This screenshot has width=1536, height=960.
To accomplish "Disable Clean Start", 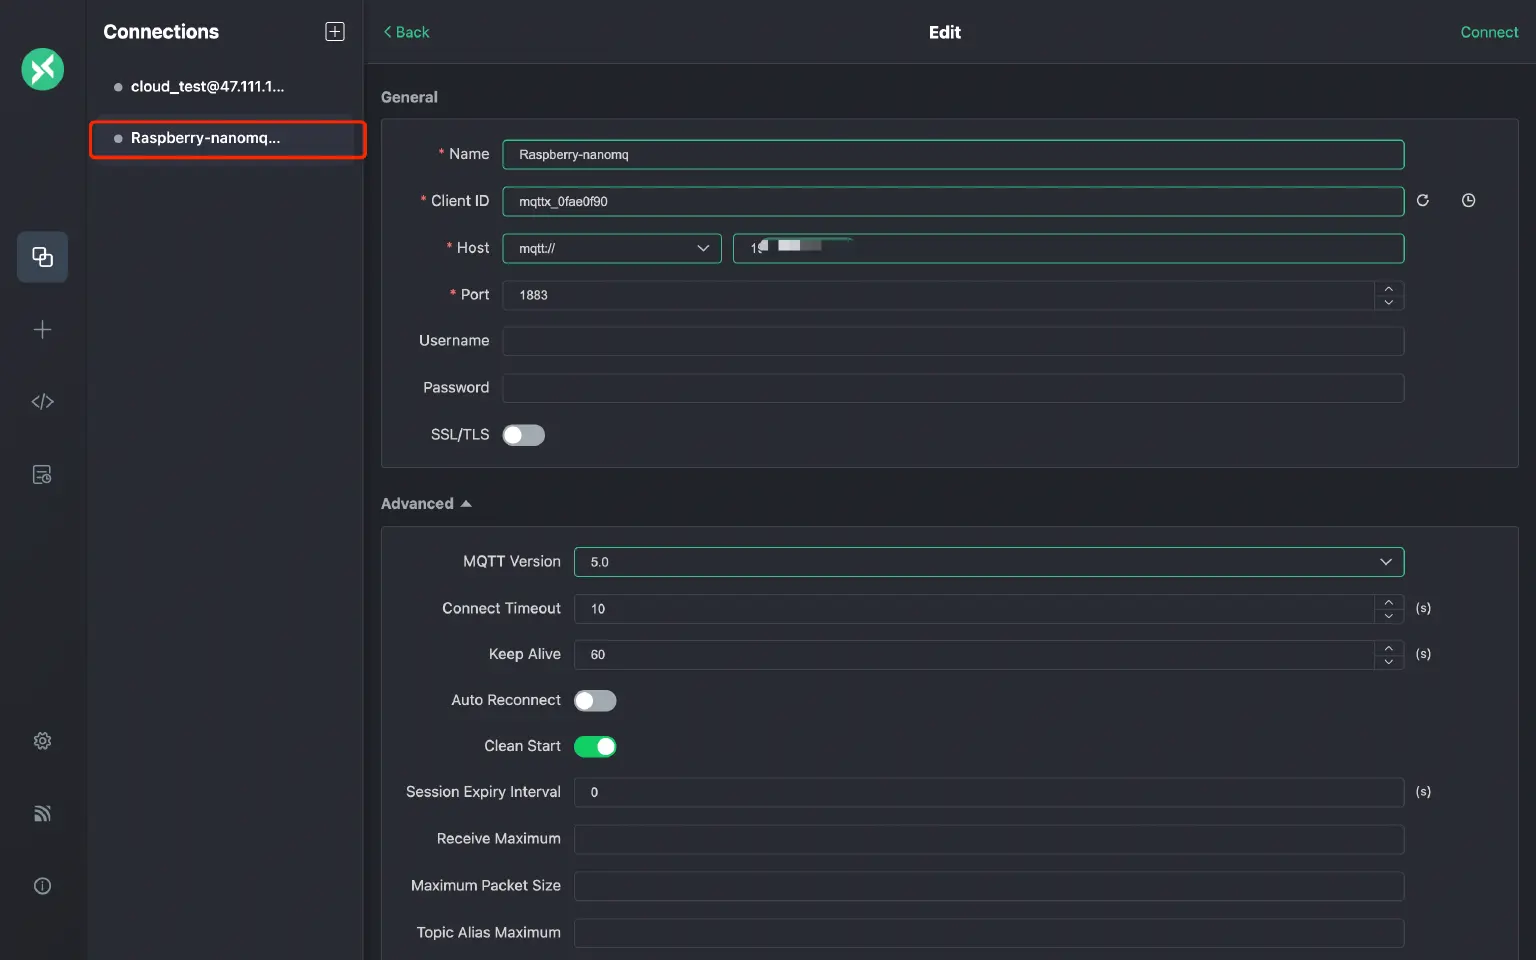I will pos(595,746).
